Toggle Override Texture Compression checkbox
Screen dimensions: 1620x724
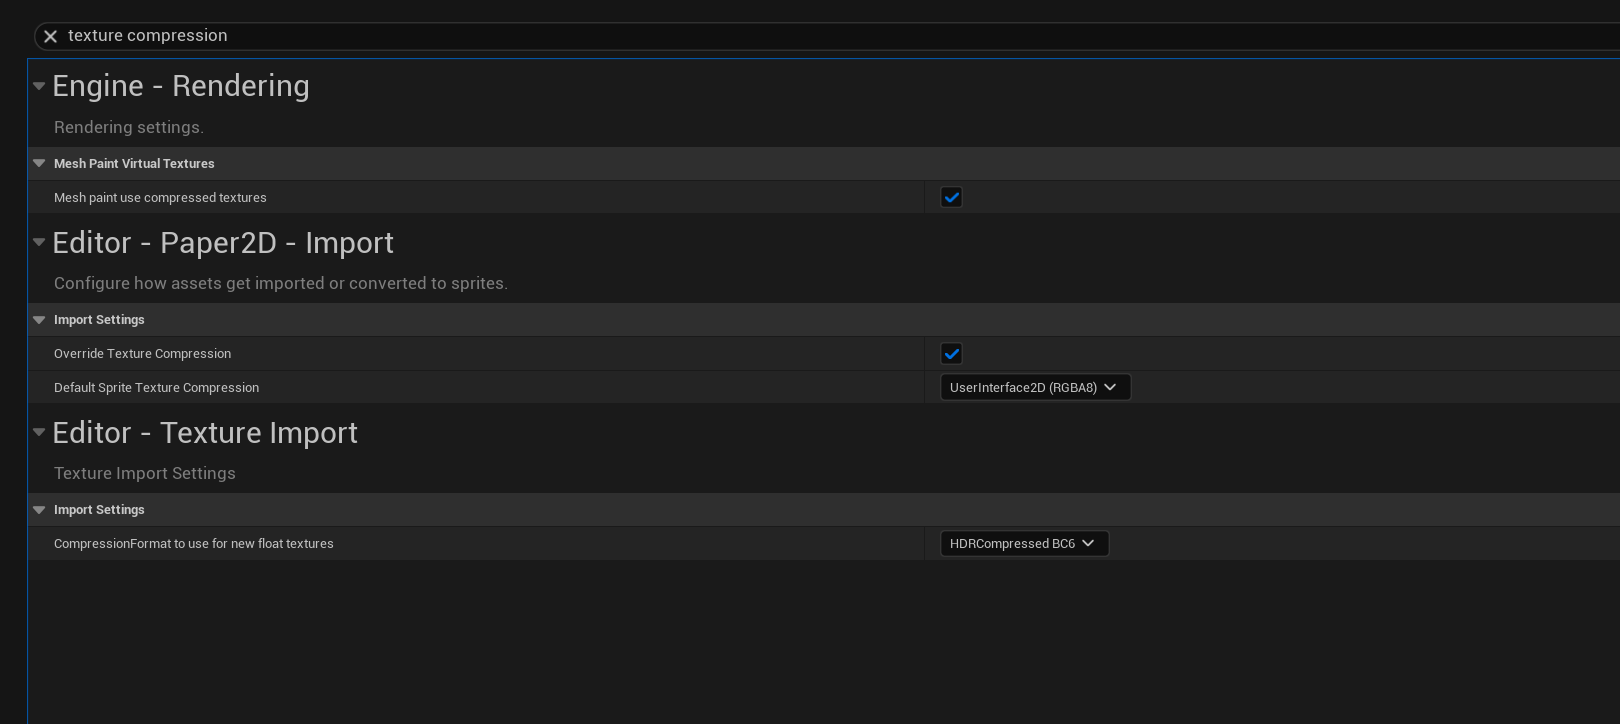(951, 353)
